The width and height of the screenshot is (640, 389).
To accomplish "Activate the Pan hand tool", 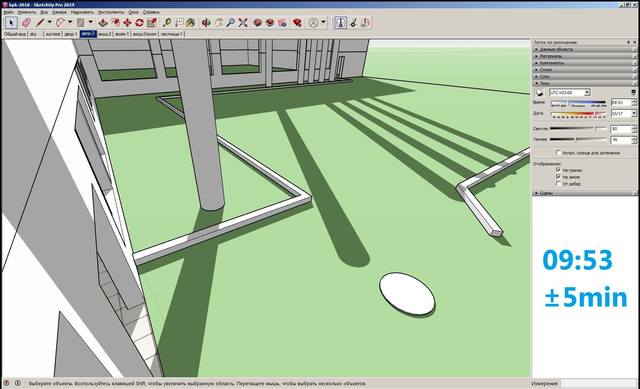I will (x=218, y=23).
